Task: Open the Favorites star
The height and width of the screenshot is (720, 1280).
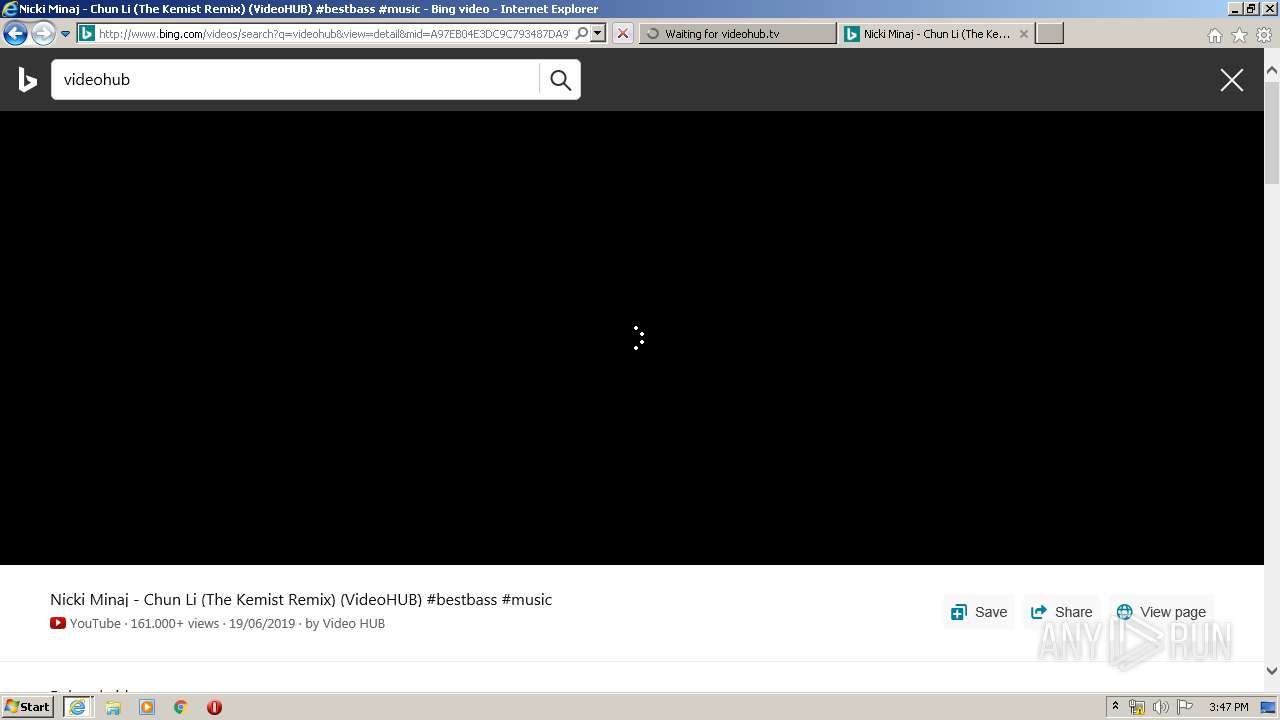Action: pos(1239,35)
